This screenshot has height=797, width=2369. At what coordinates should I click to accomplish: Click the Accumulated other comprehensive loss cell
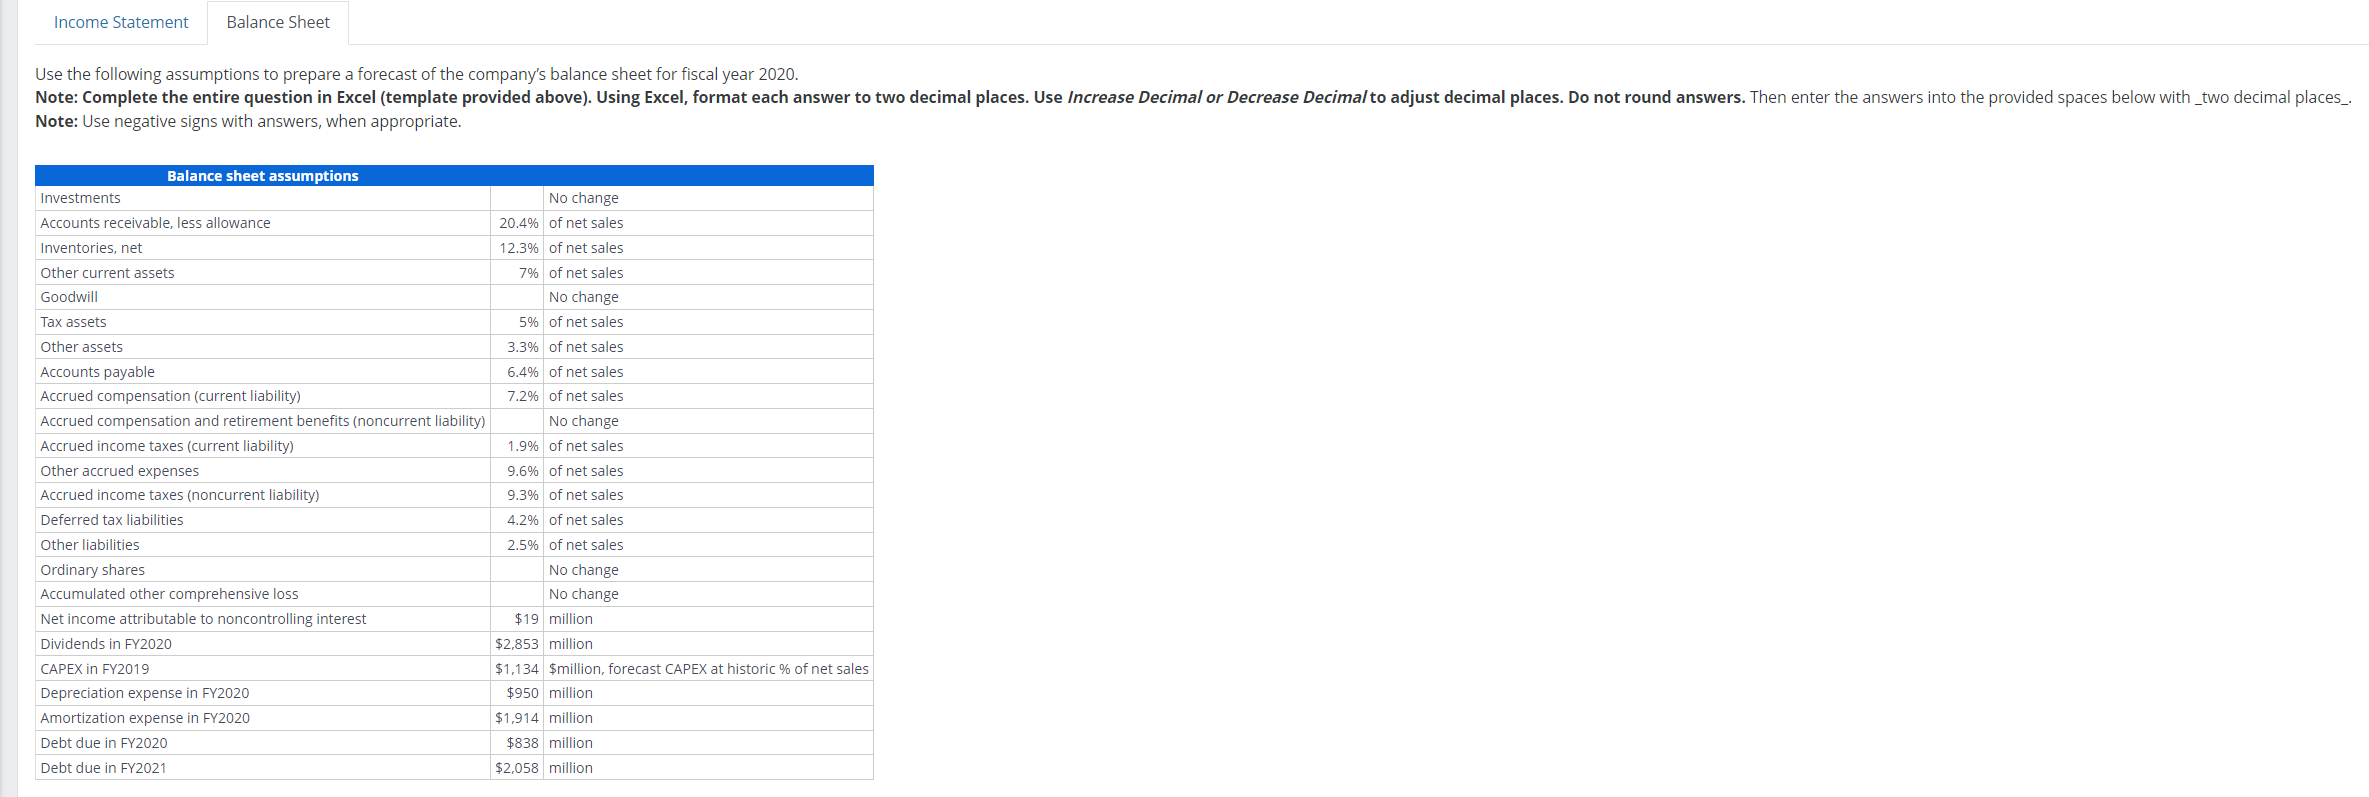[x=168, y=593]
